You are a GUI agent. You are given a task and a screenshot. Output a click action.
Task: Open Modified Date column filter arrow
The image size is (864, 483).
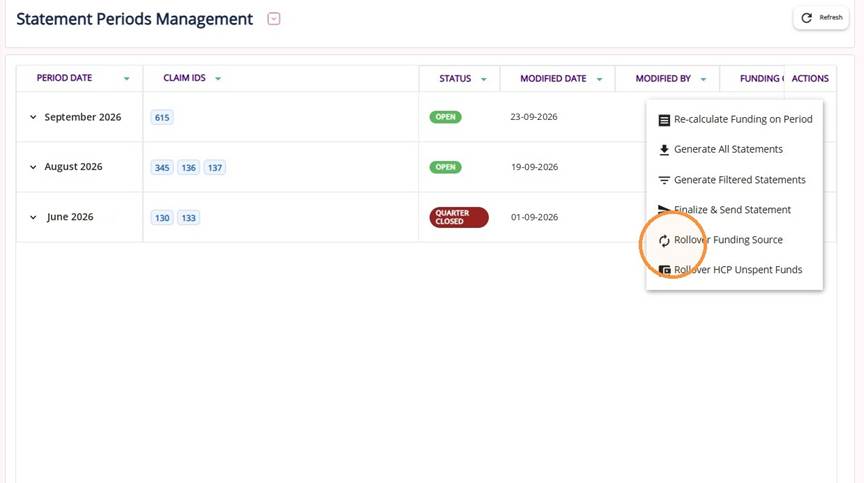point(600,79)
